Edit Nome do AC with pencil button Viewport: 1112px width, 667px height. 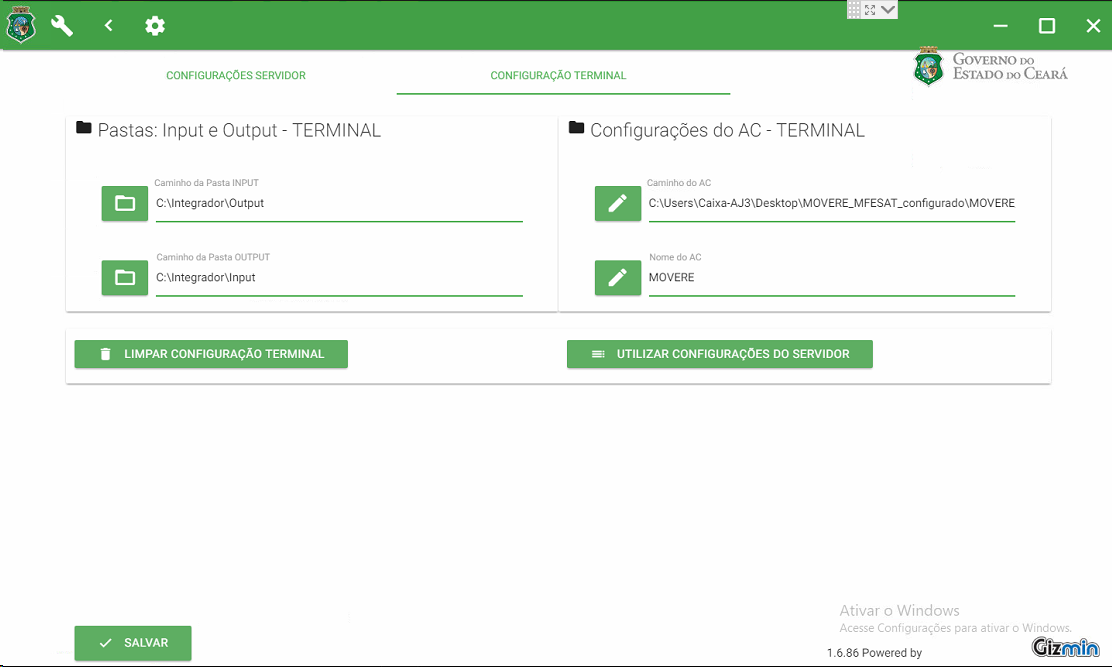click(x=618, y=277)
